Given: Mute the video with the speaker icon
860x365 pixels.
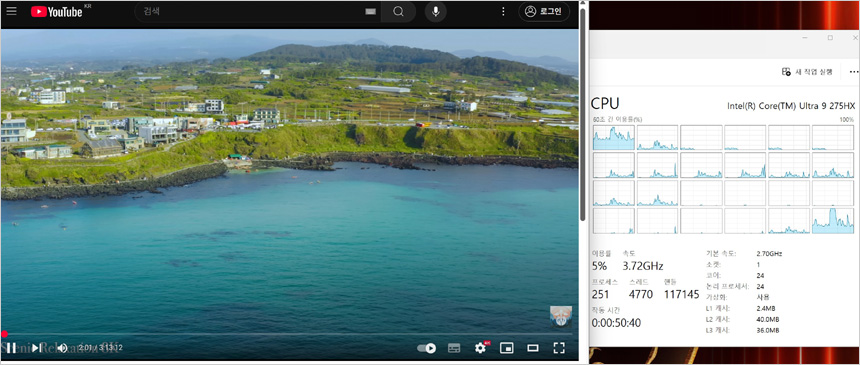Looking at the screenshot, I should [61, 347].
